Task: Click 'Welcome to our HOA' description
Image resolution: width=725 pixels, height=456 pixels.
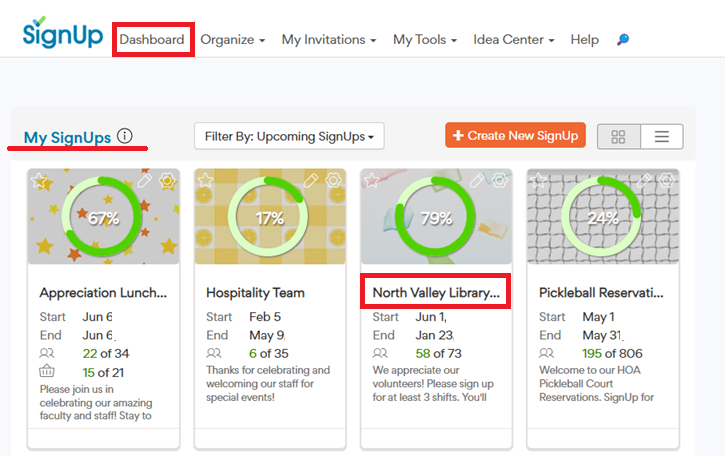Action: point(596,383)
